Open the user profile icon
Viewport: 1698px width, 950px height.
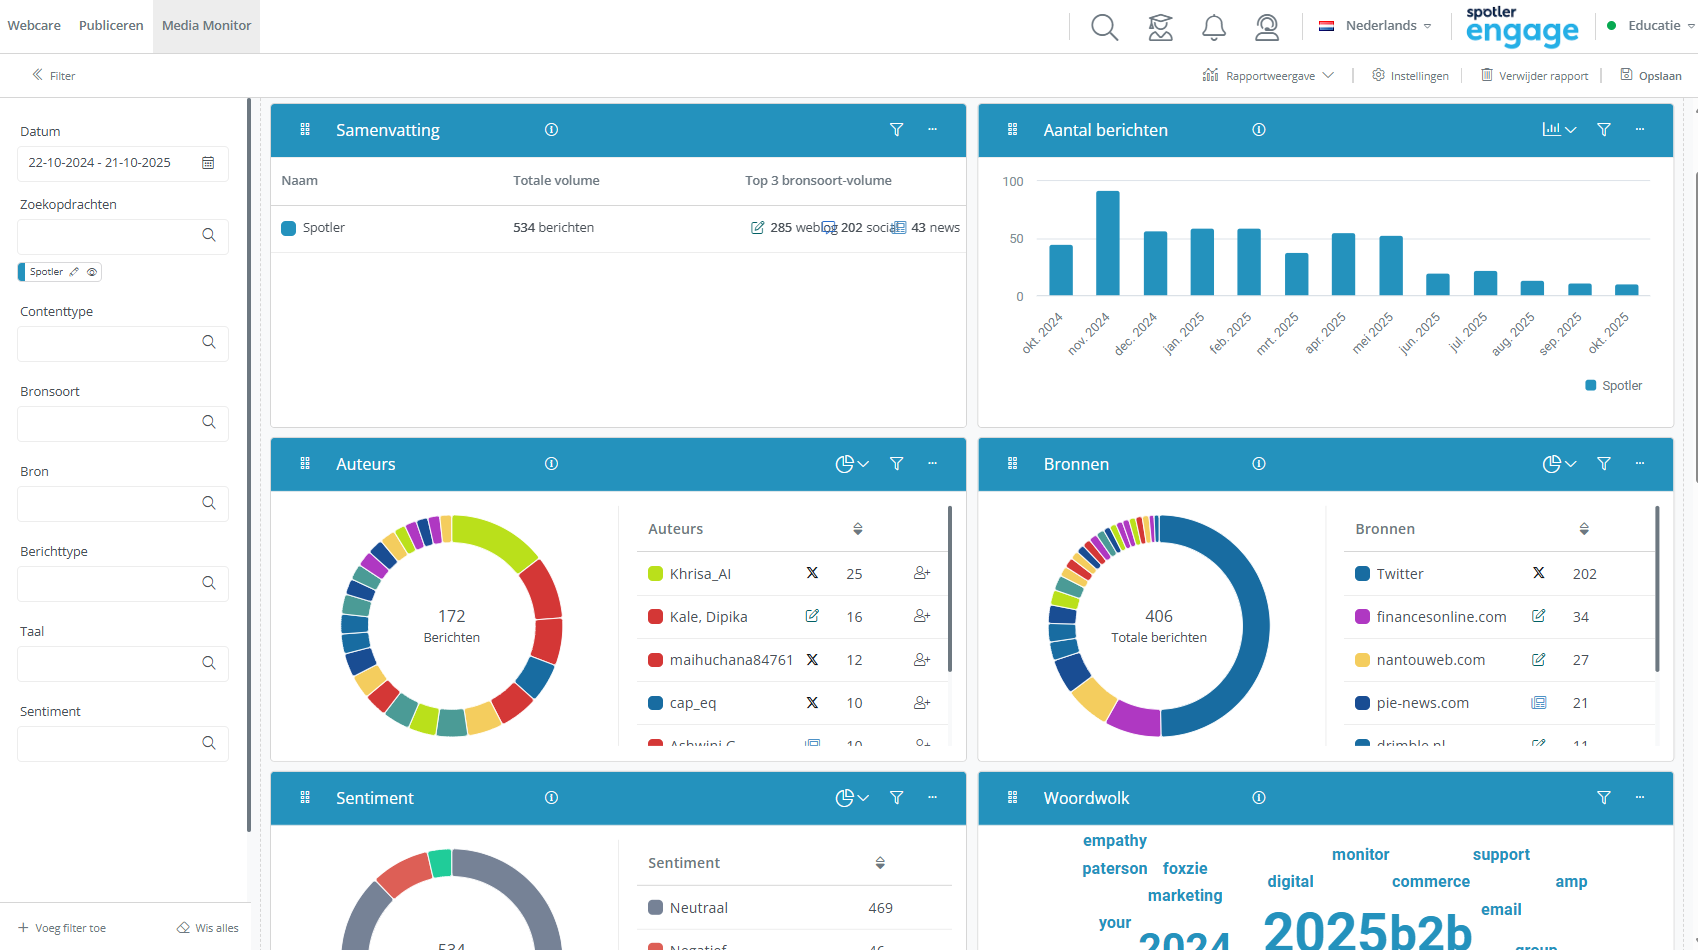click(1267, 27)
